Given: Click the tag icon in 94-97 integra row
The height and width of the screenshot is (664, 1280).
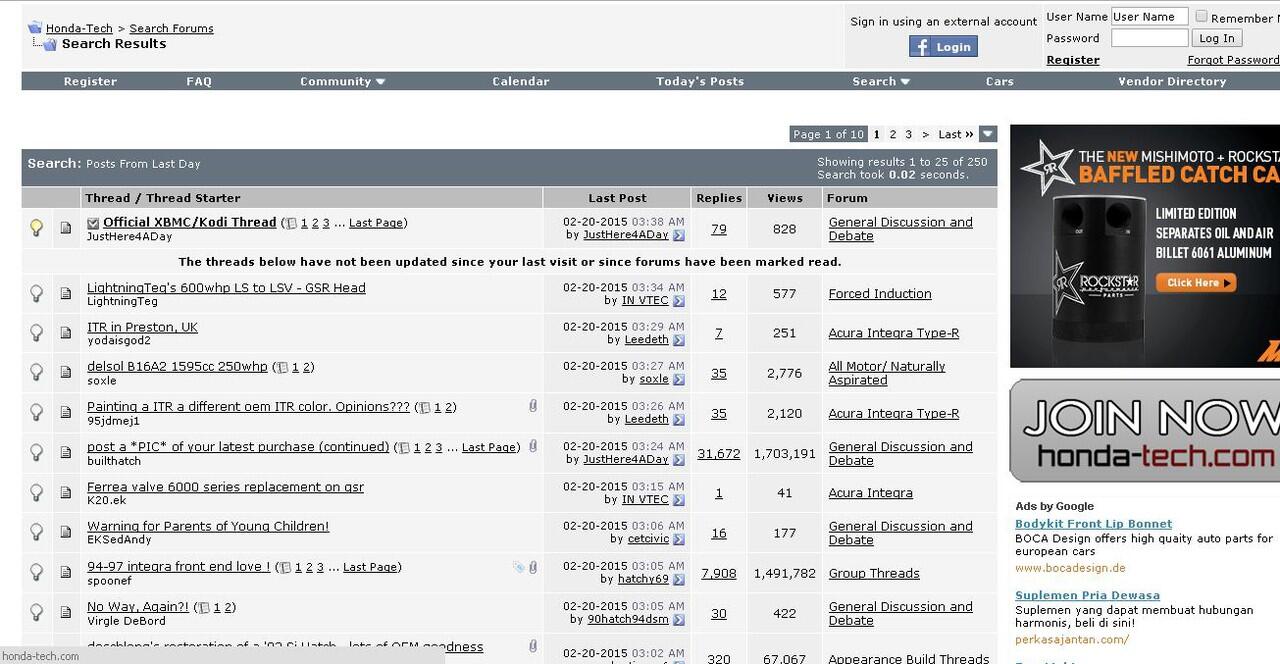Looking at the screenshot, I should [x=519, y=567].
